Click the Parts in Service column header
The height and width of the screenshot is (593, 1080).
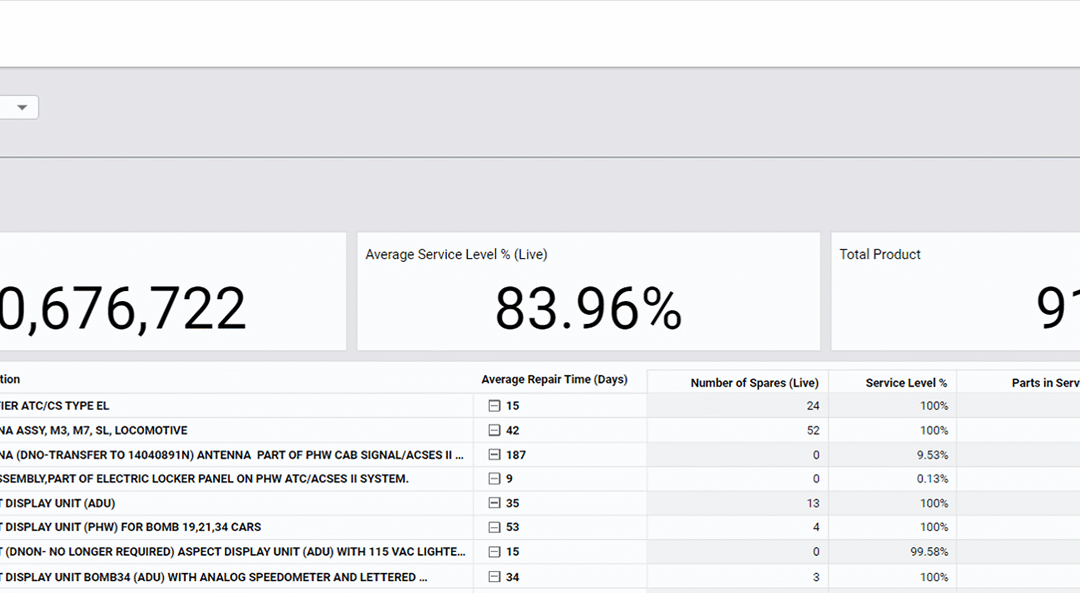pyautogui.click(x=1046, y=382)
